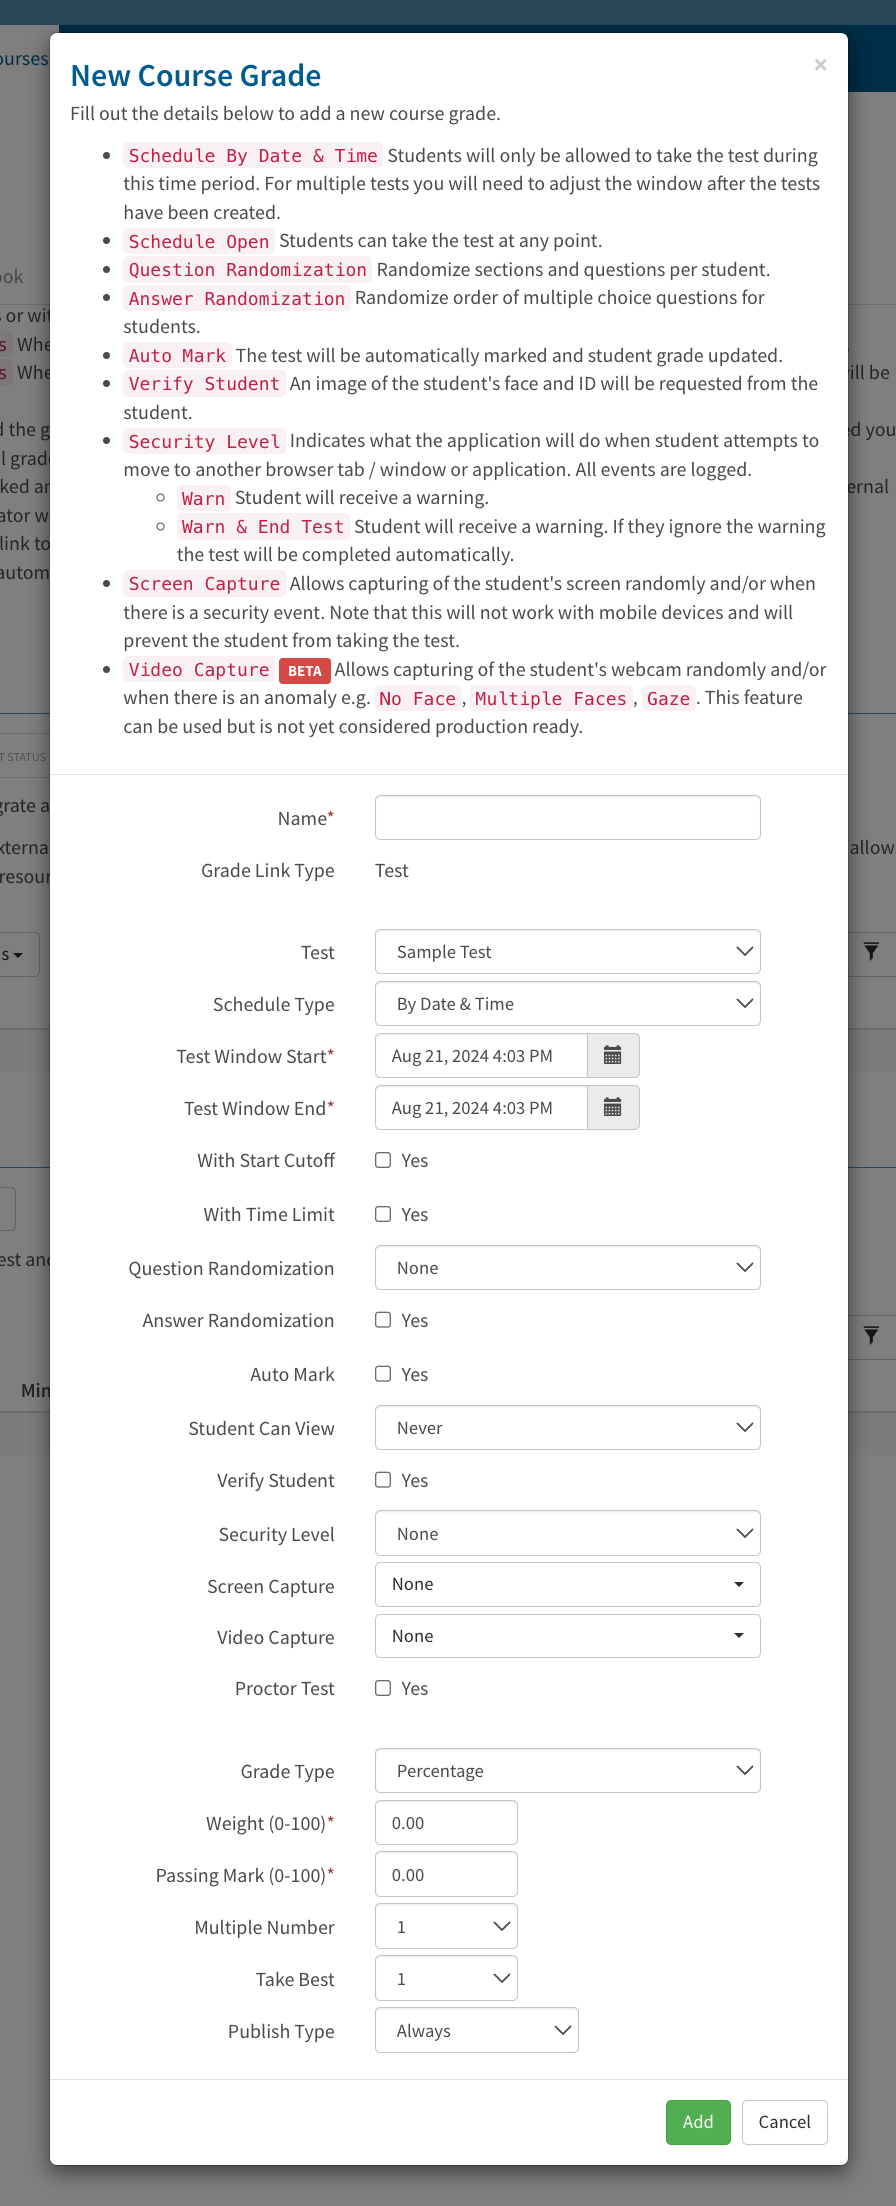Focus the Passing Mark (0-100) input
This screenshot has width=896, height=2206.
446,1875
